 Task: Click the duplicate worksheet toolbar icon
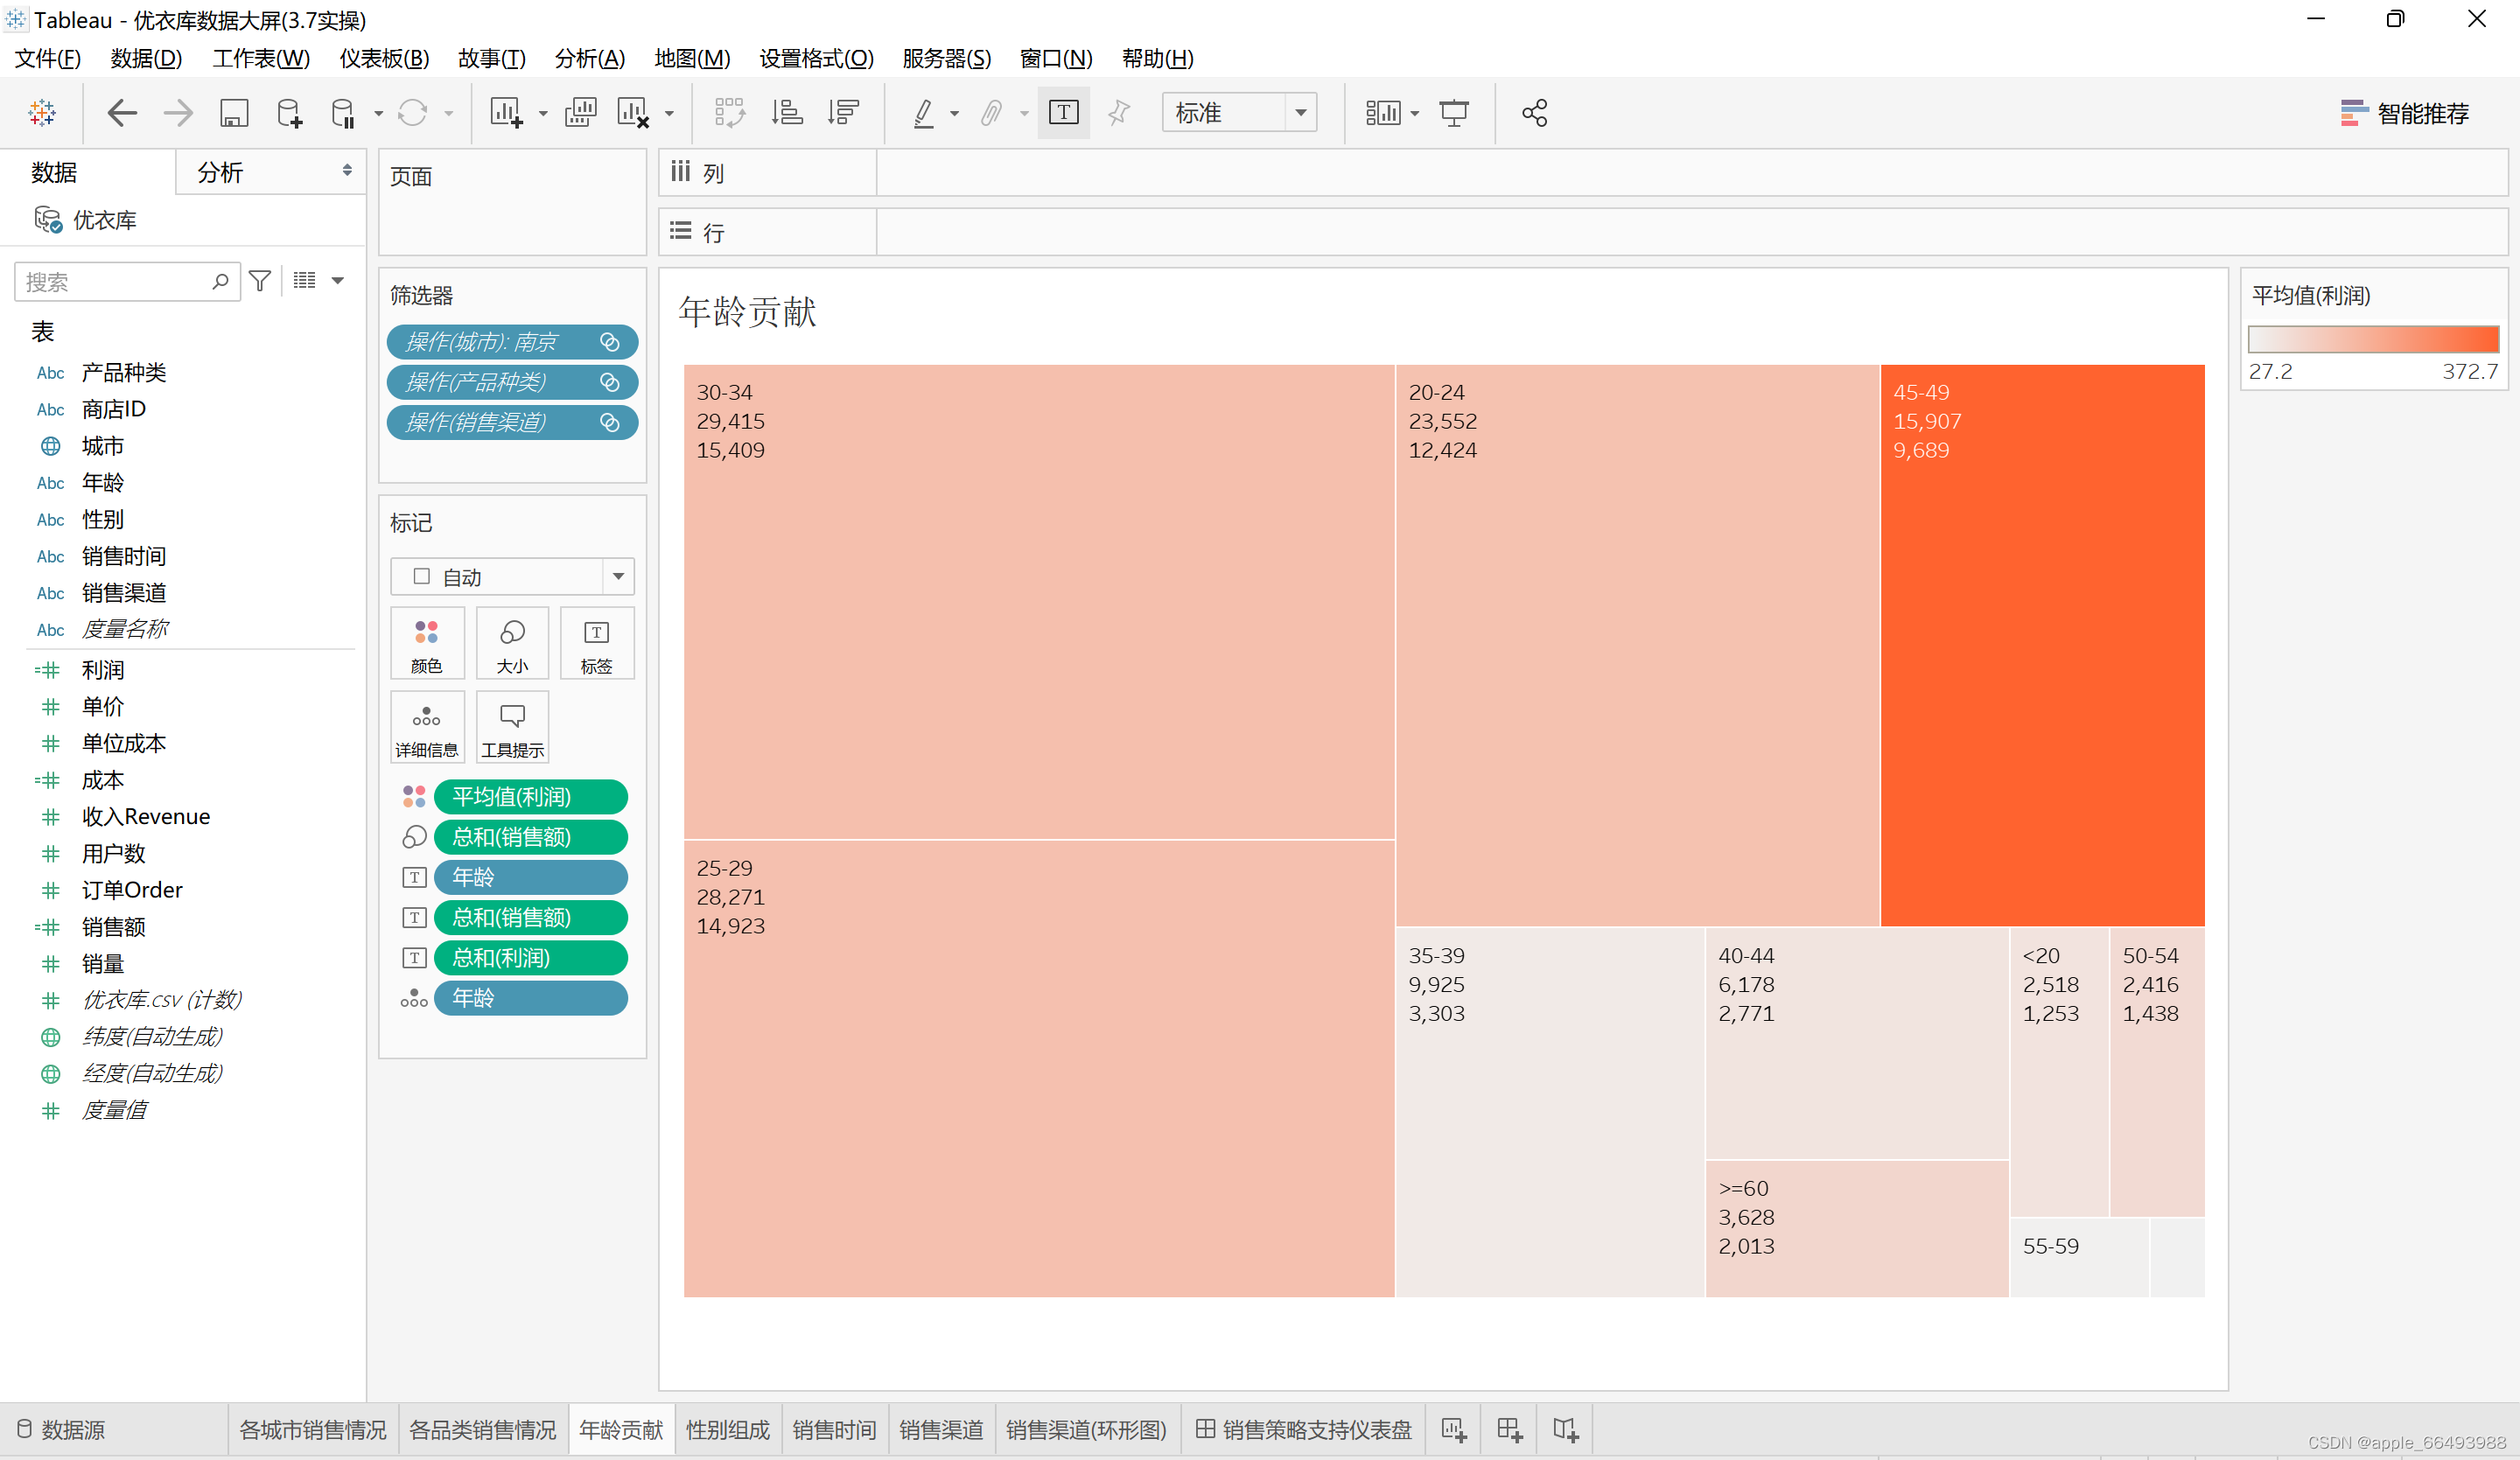(580, 113)
